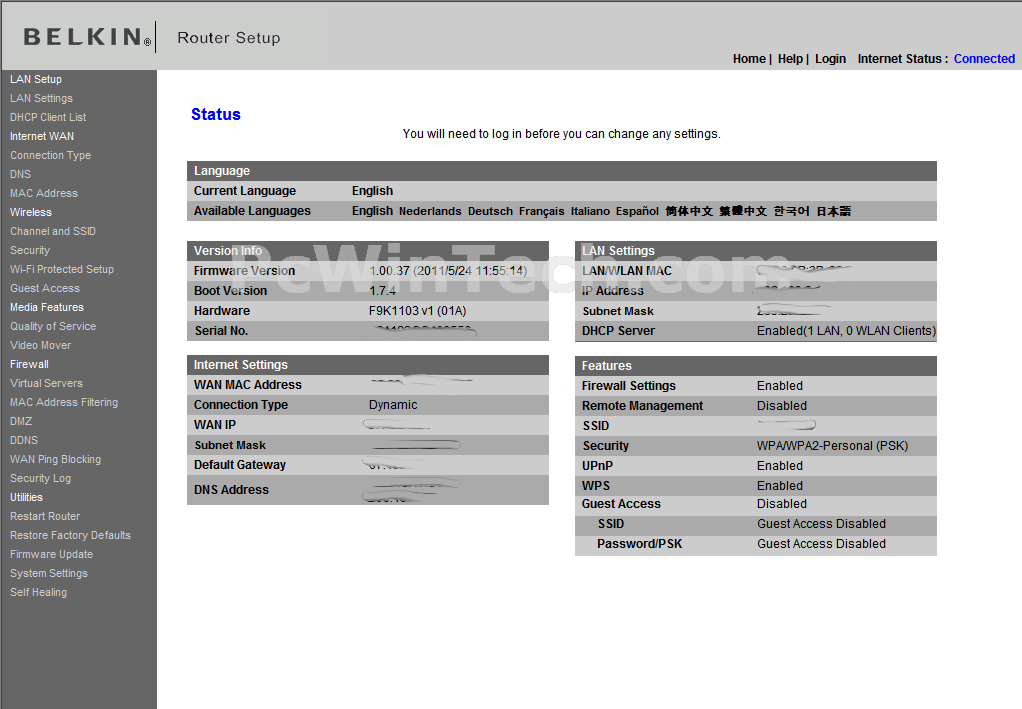1022x709 pixels.
Task: Click the LAN Setup sidebar heading
Action: [x=36, y=79]
